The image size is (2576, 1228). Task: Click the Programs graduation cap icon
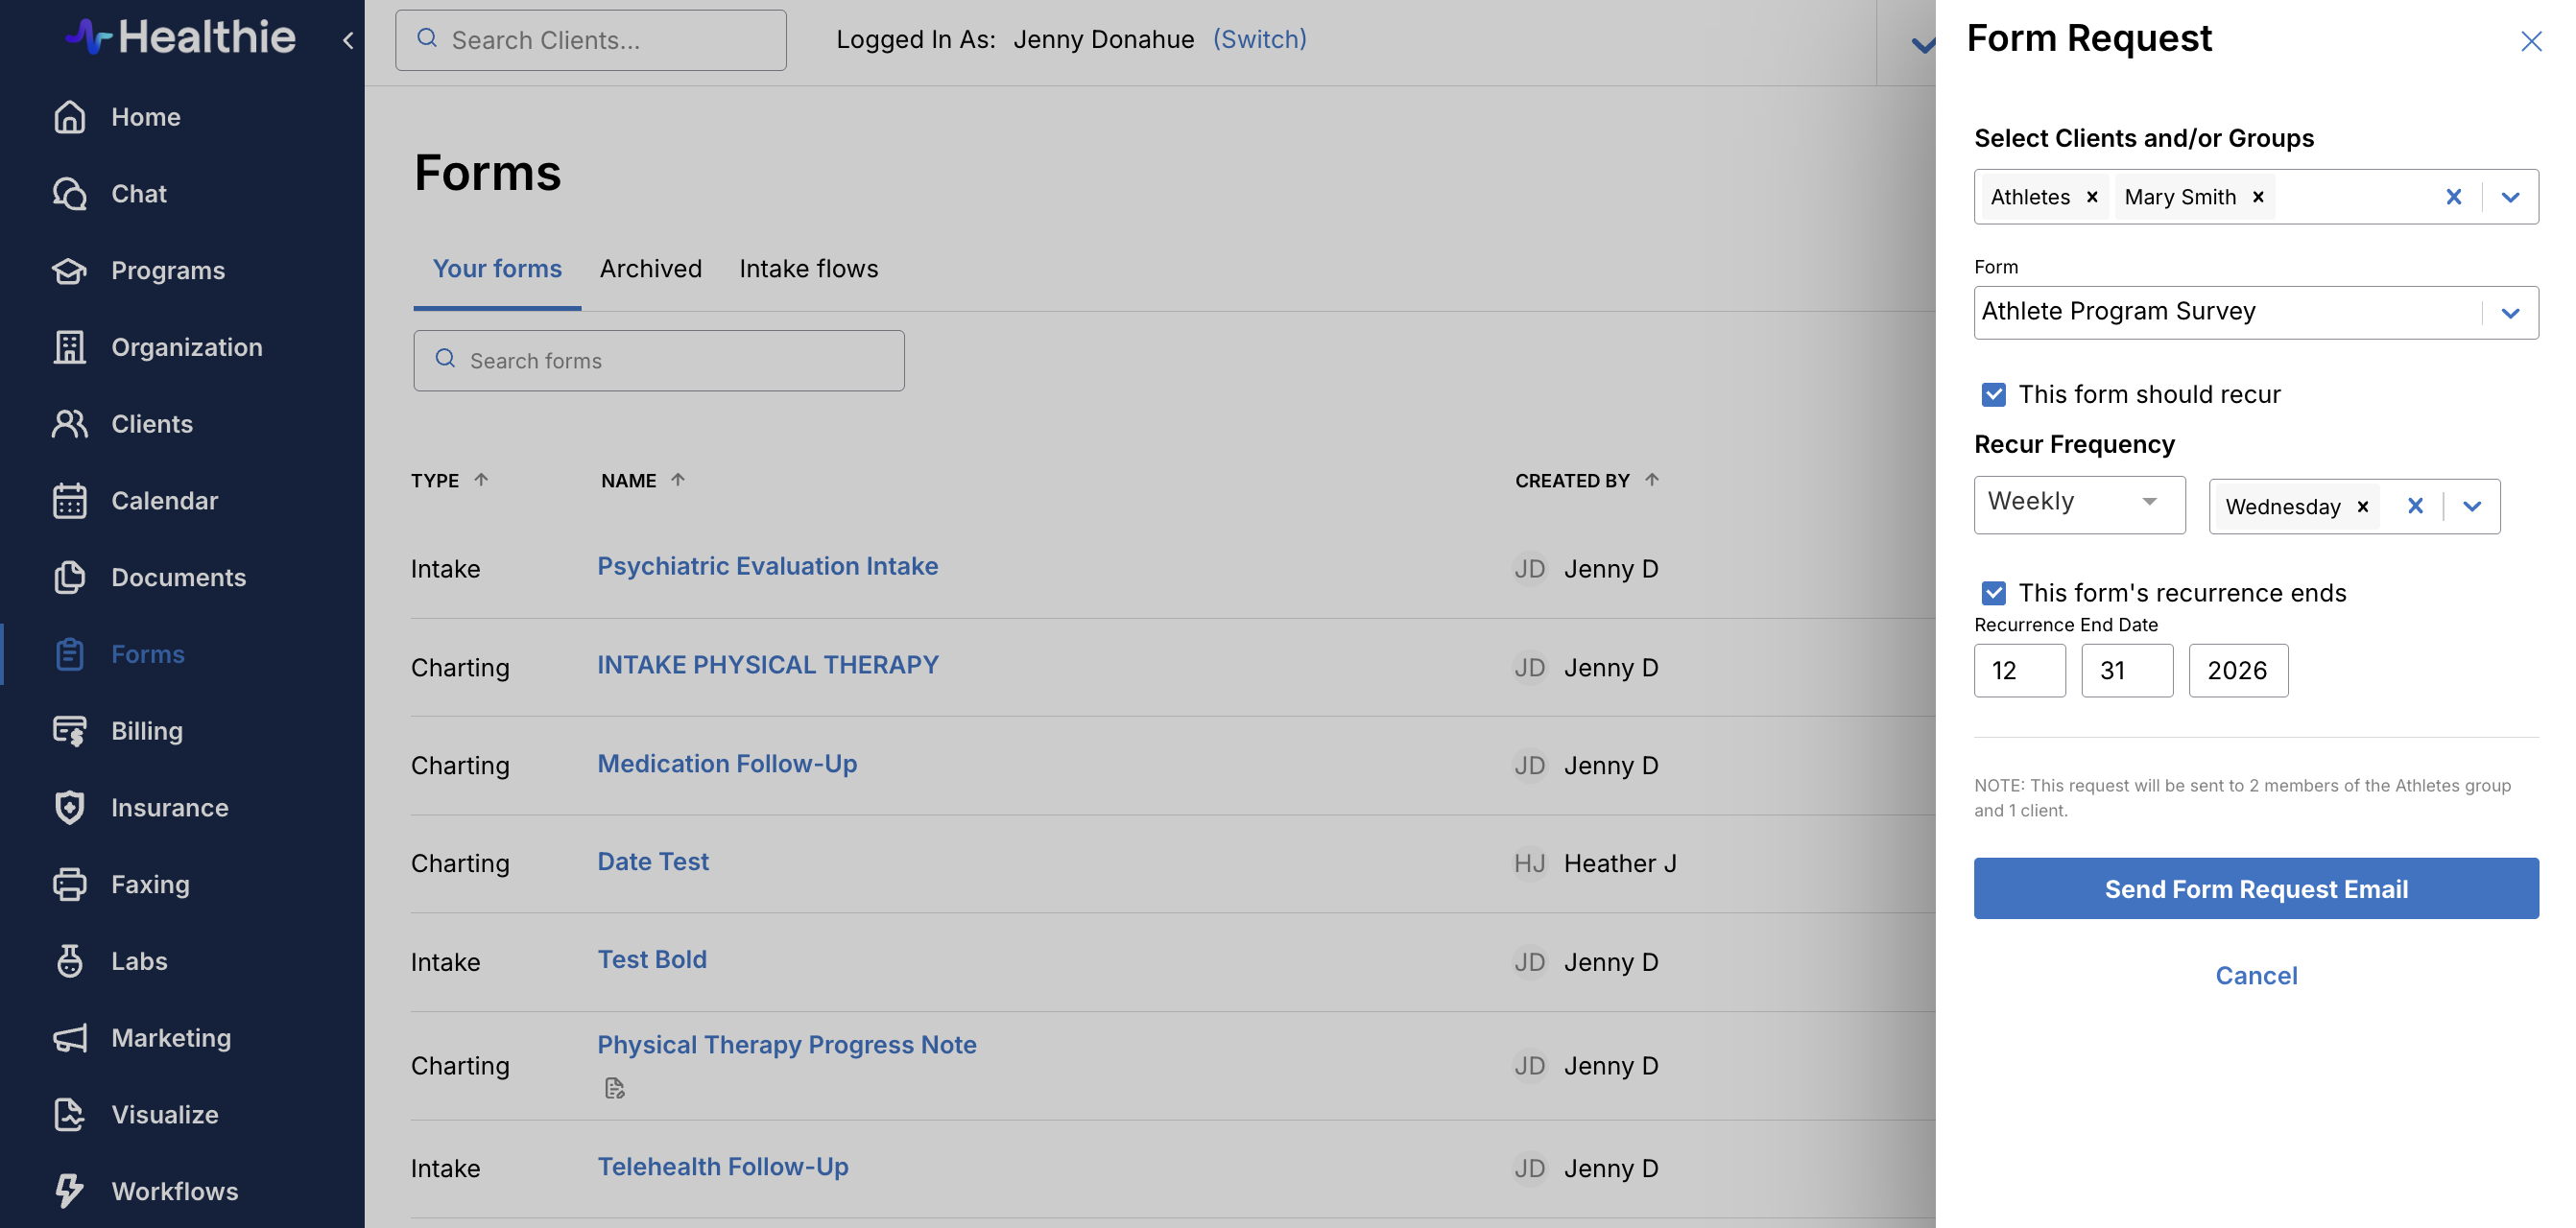69,270
